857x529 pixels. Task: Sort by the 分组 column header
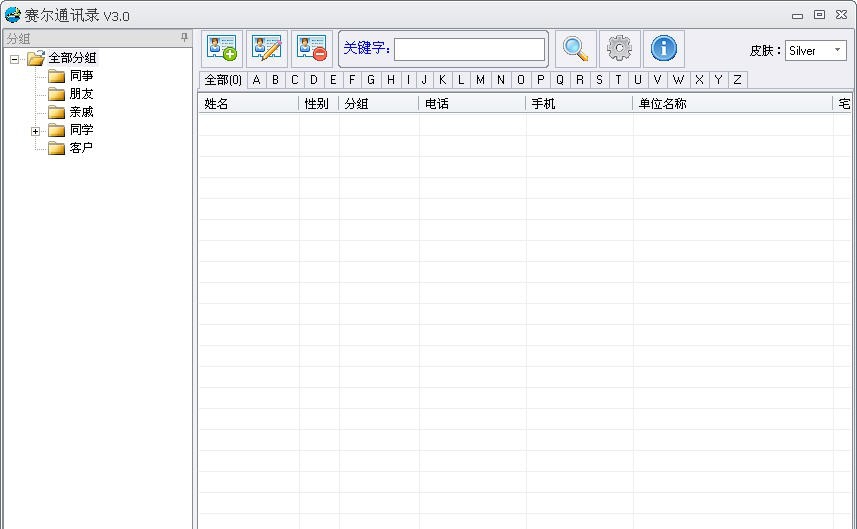coord(379,103)
